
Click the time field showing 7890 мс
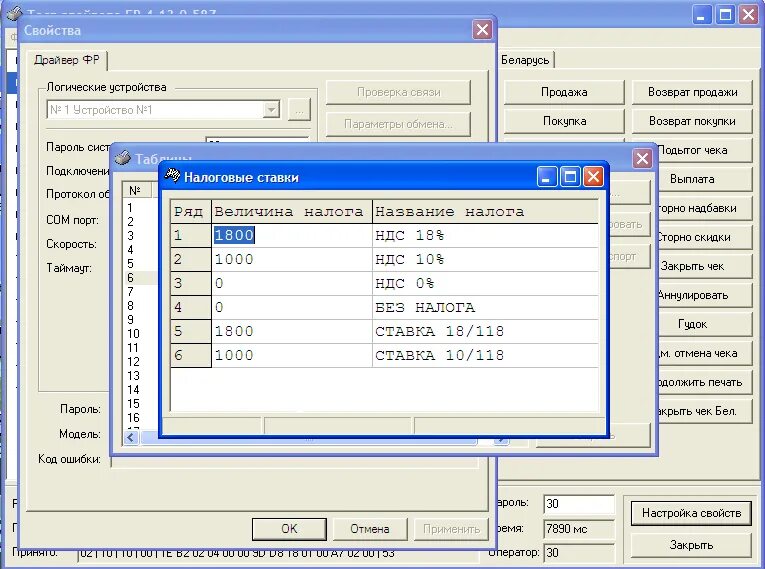pos(579,528)
